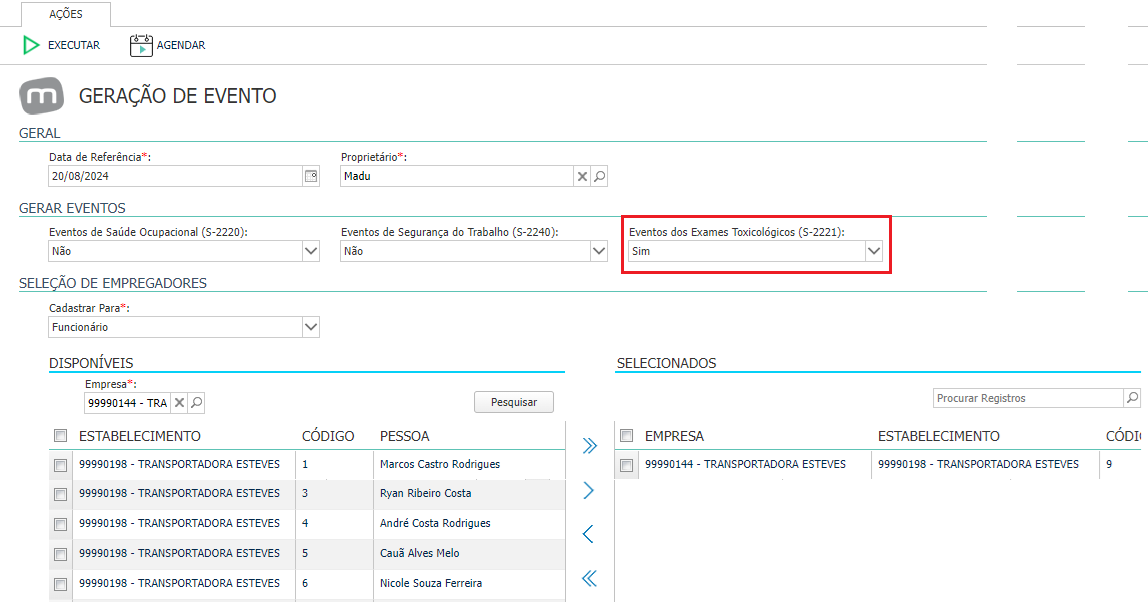1148x603 pixels.
Task: Open the Funcionário combo box
Action: coord(184,327)
